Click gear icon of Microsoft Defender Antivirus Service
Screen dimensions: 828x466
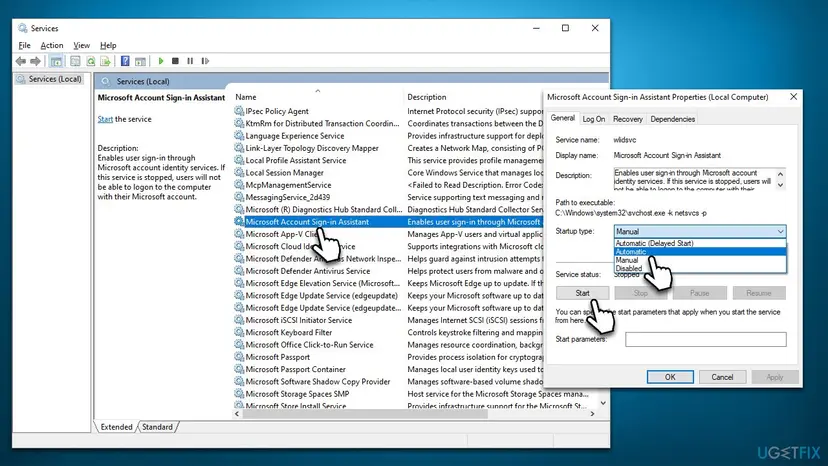239,271
